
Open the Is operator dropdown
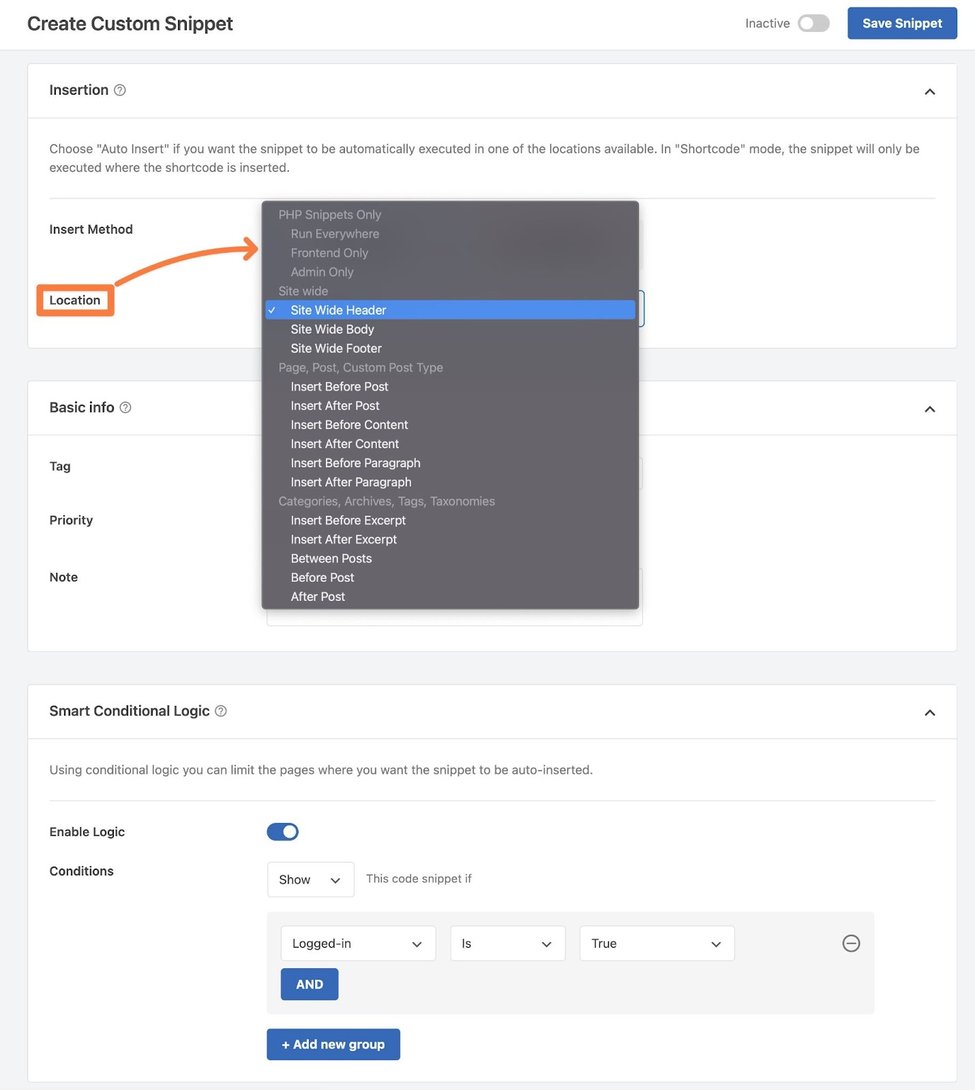click(507, 942)
